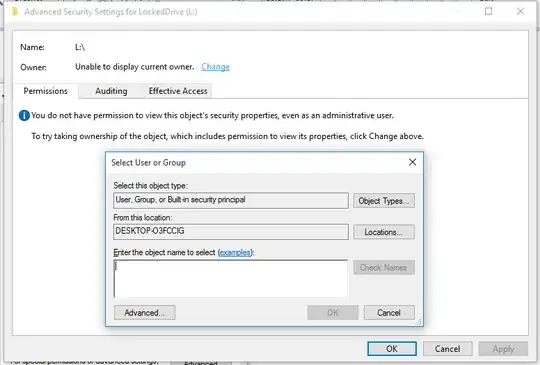The height and width of the screenshot is (365, 540).
Task: Click the Check Names button
Action: click(x=384, y=268)
